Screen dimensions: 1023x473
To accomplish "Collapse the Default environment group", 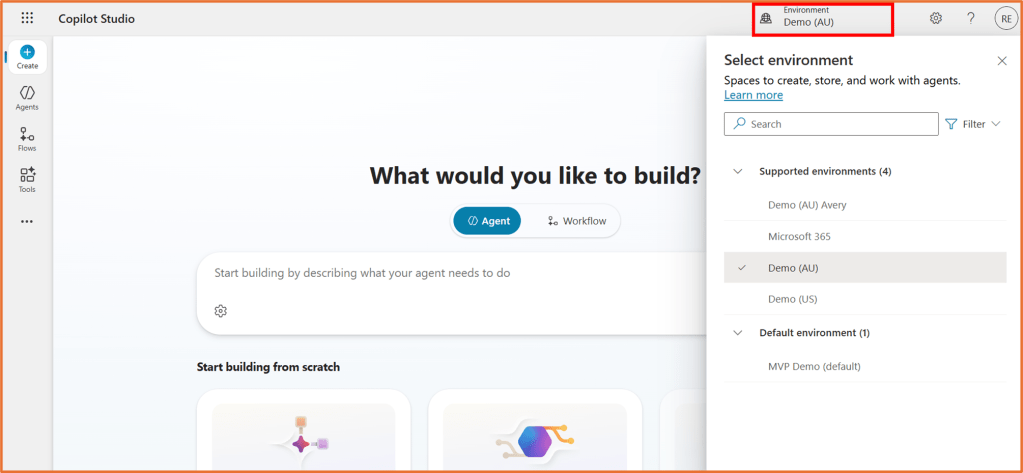I will (x=738, y=332).
